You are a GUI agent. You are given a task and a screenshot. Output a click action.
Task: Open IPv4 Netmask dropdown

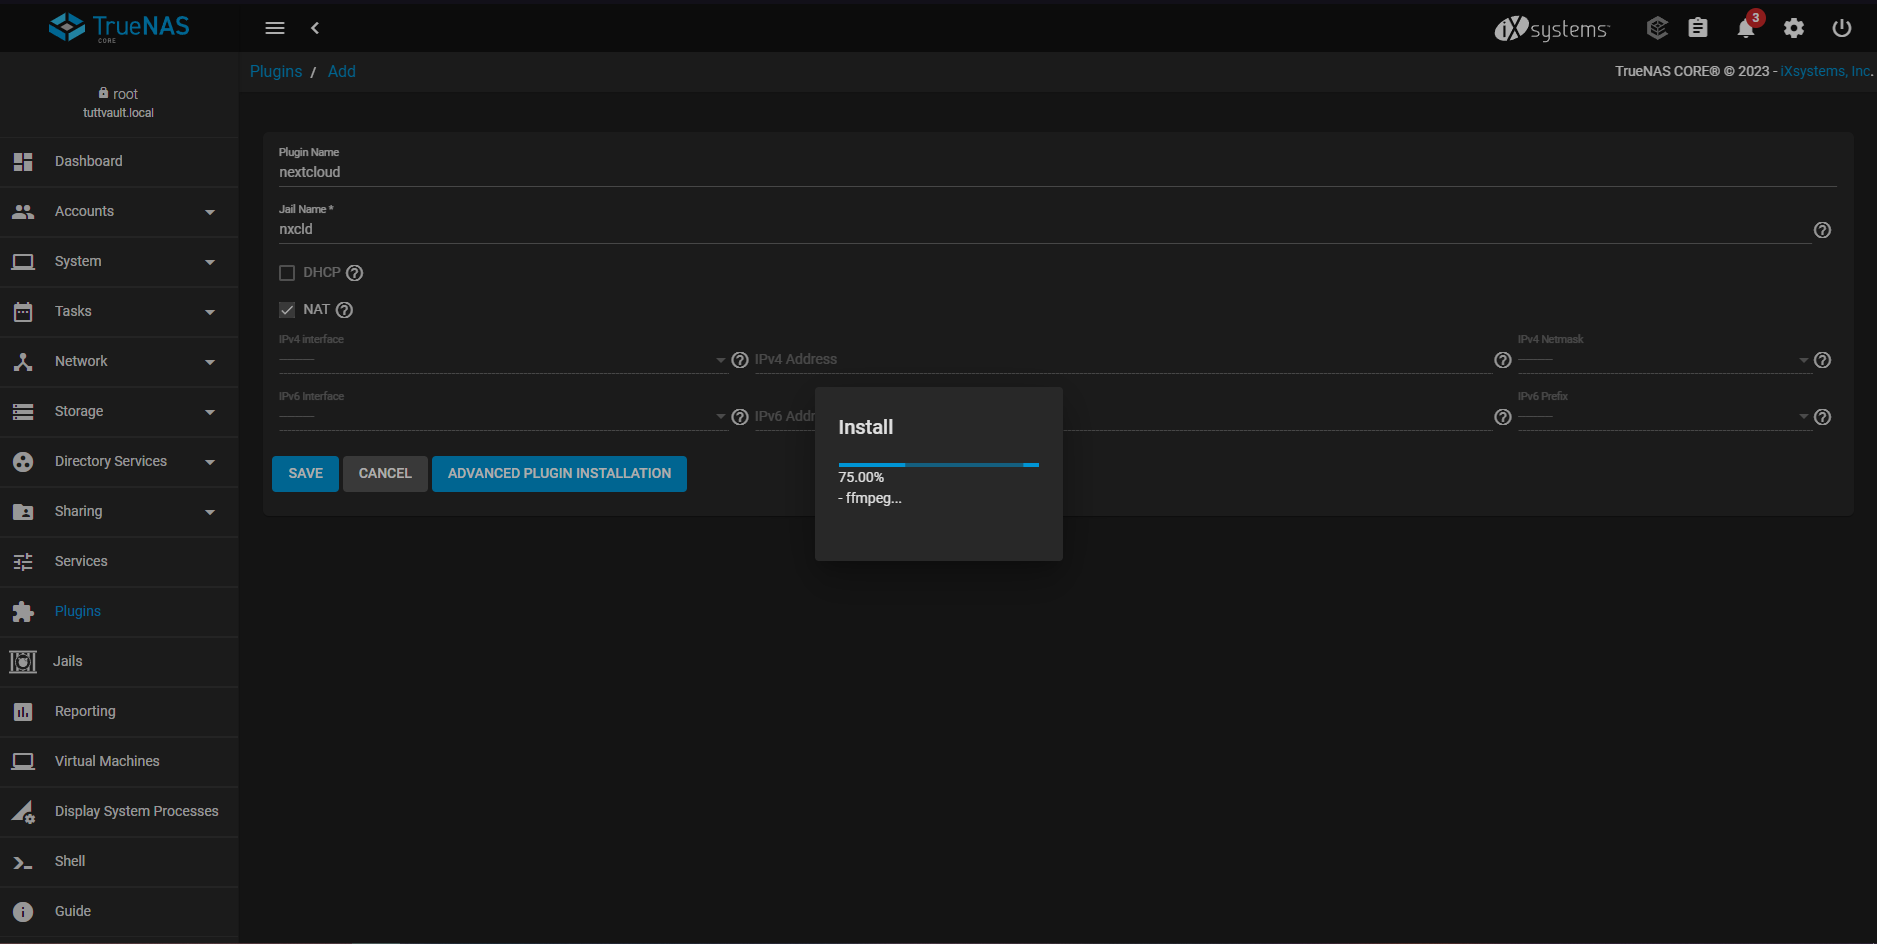click(1664, 360)
